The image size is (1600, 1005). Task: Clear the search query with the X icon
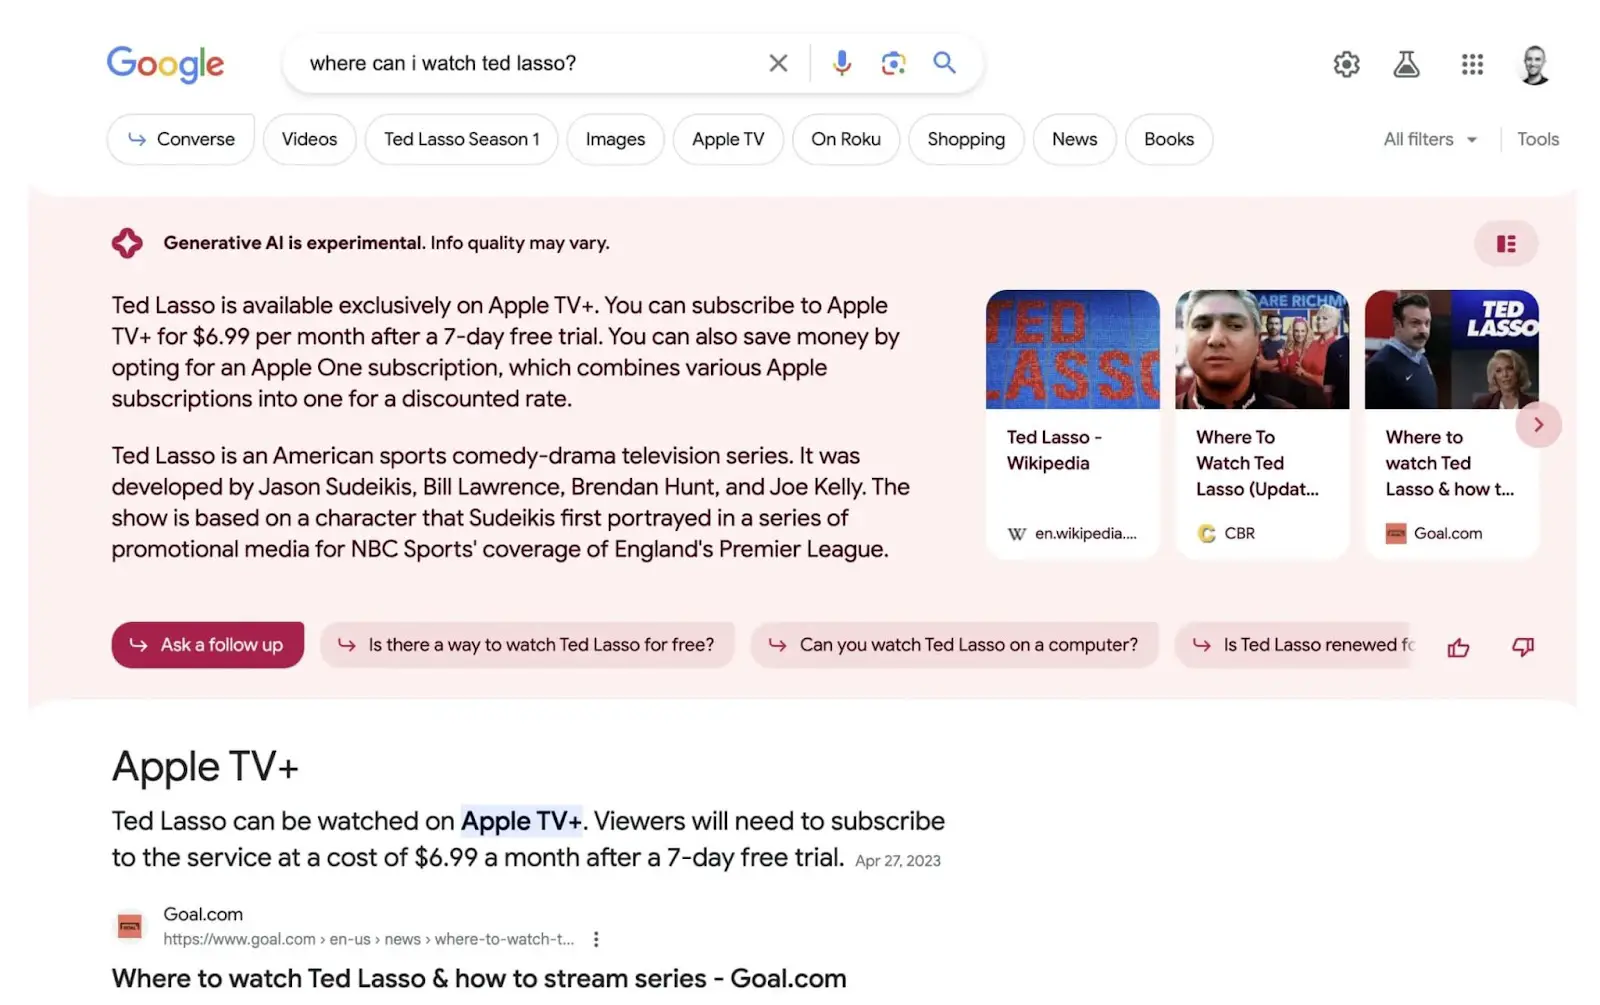pyautogui.click(x=778, y=64)
